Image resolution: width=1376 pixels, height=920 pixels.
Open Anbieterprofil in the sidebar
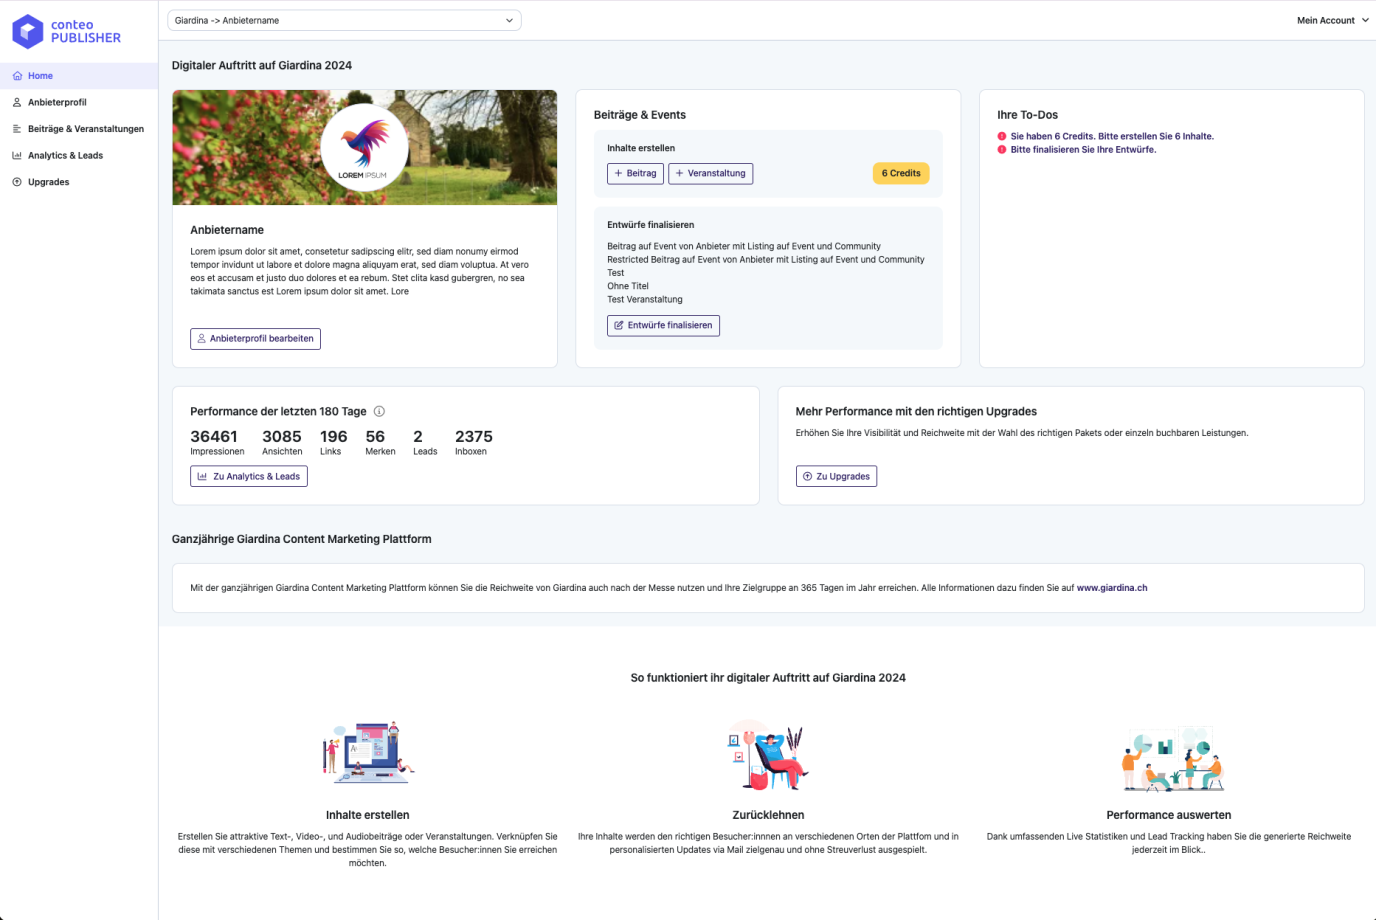(79, 102)
